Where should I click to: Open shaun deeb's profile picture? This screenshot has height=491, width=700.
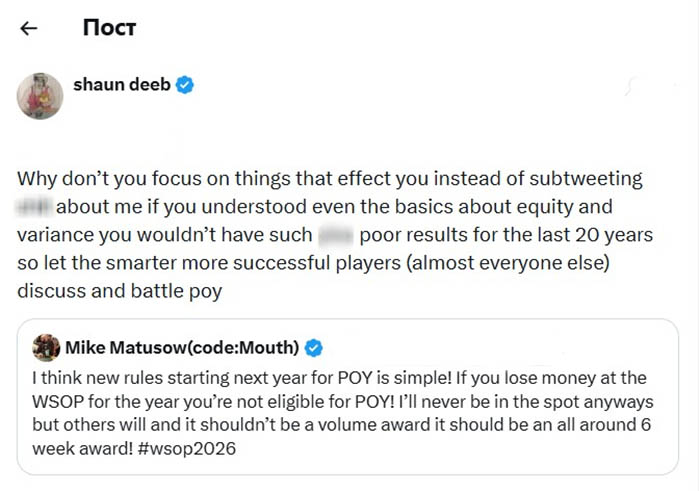point(40,96)
